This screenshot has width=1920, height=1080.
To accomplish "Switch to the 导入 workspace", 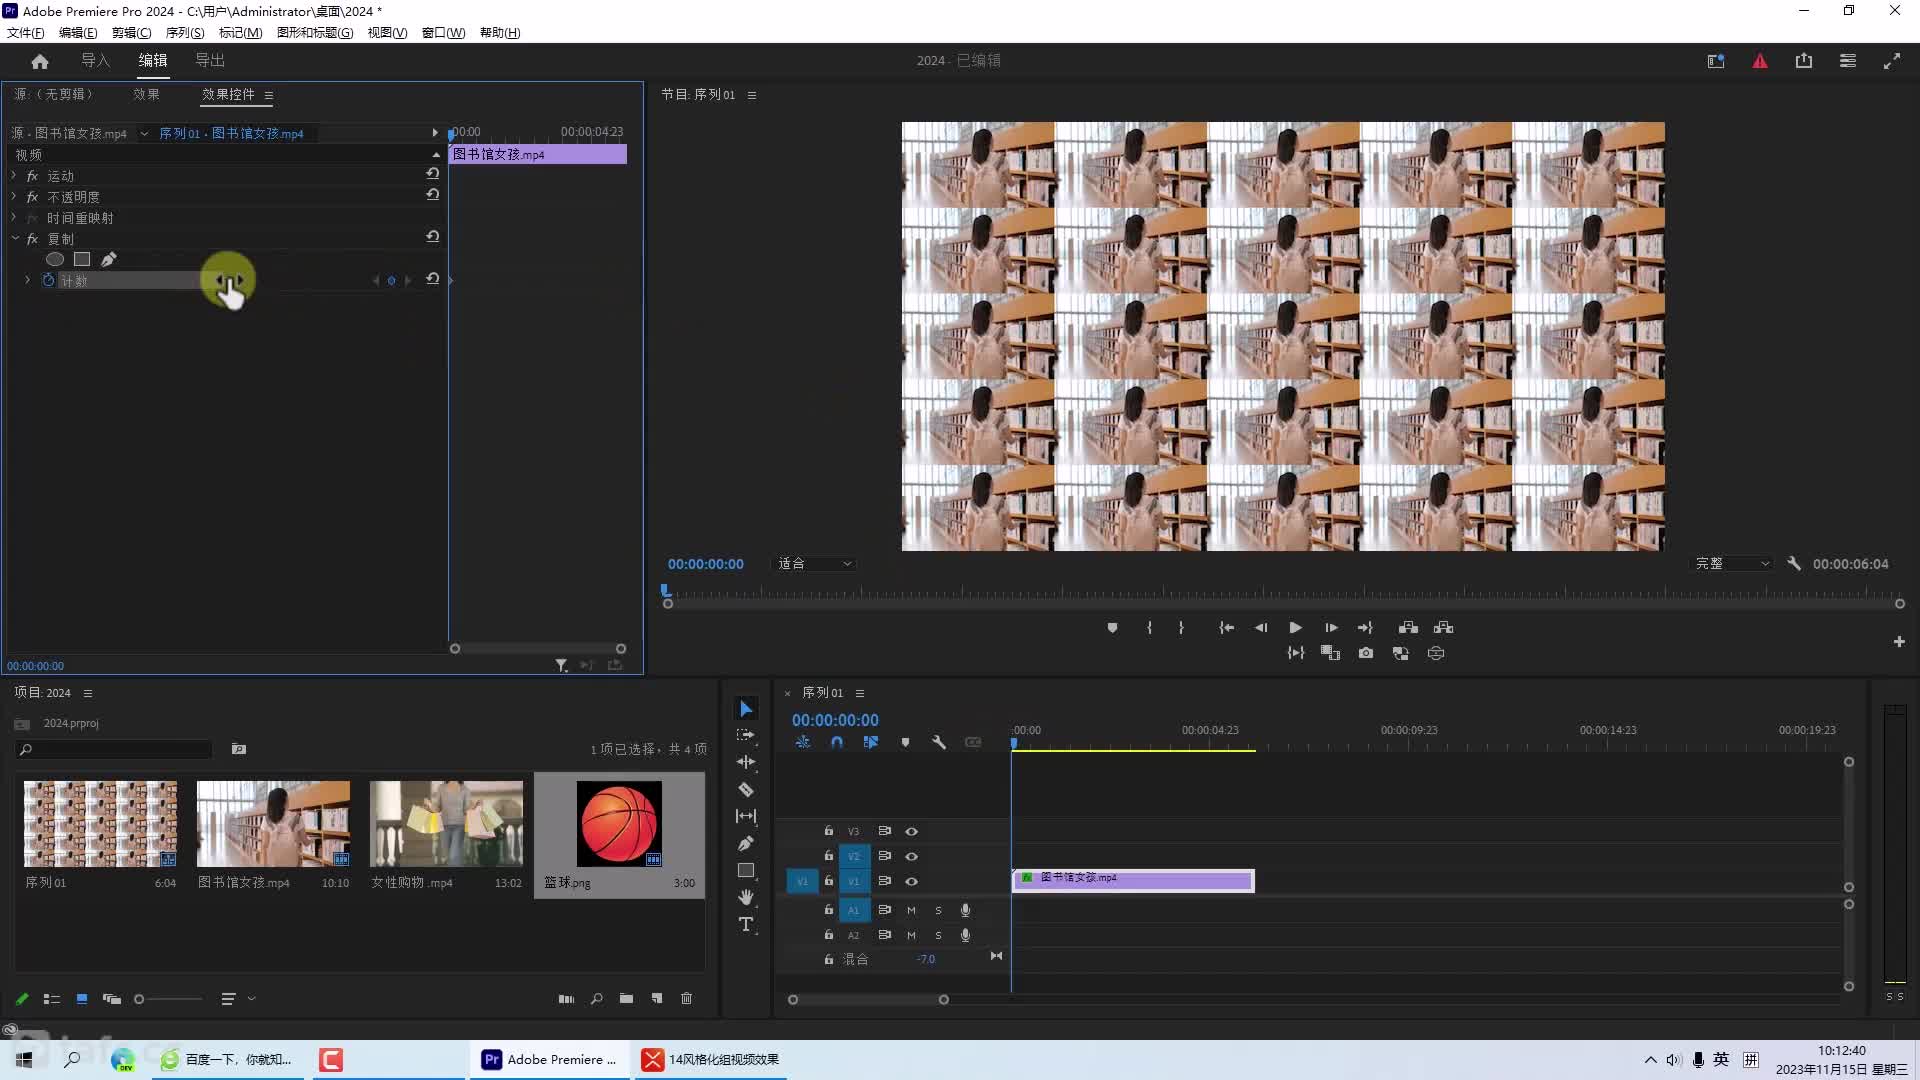I will click(x=95, y=61).
